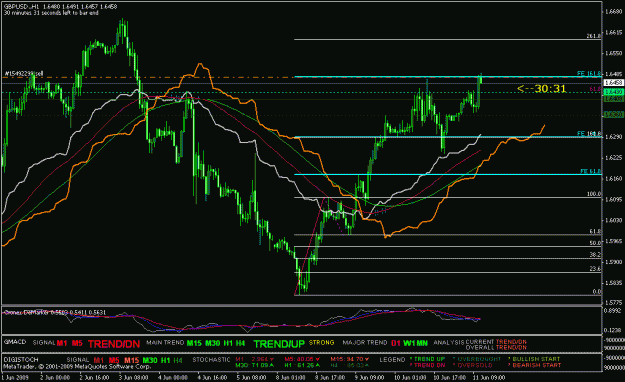Click the LEGEND label

coord(392,360)
